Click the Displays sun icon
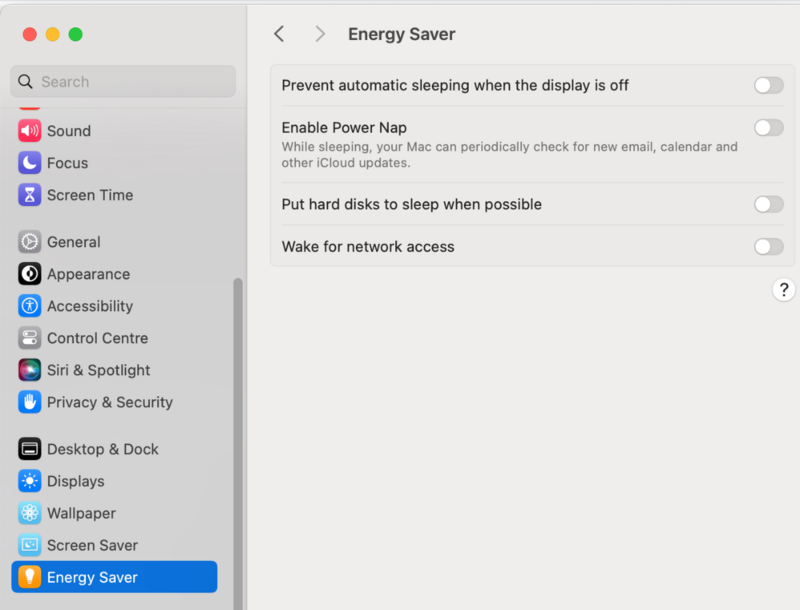Screen dimensions: 800x610 [x=30, y=481]
